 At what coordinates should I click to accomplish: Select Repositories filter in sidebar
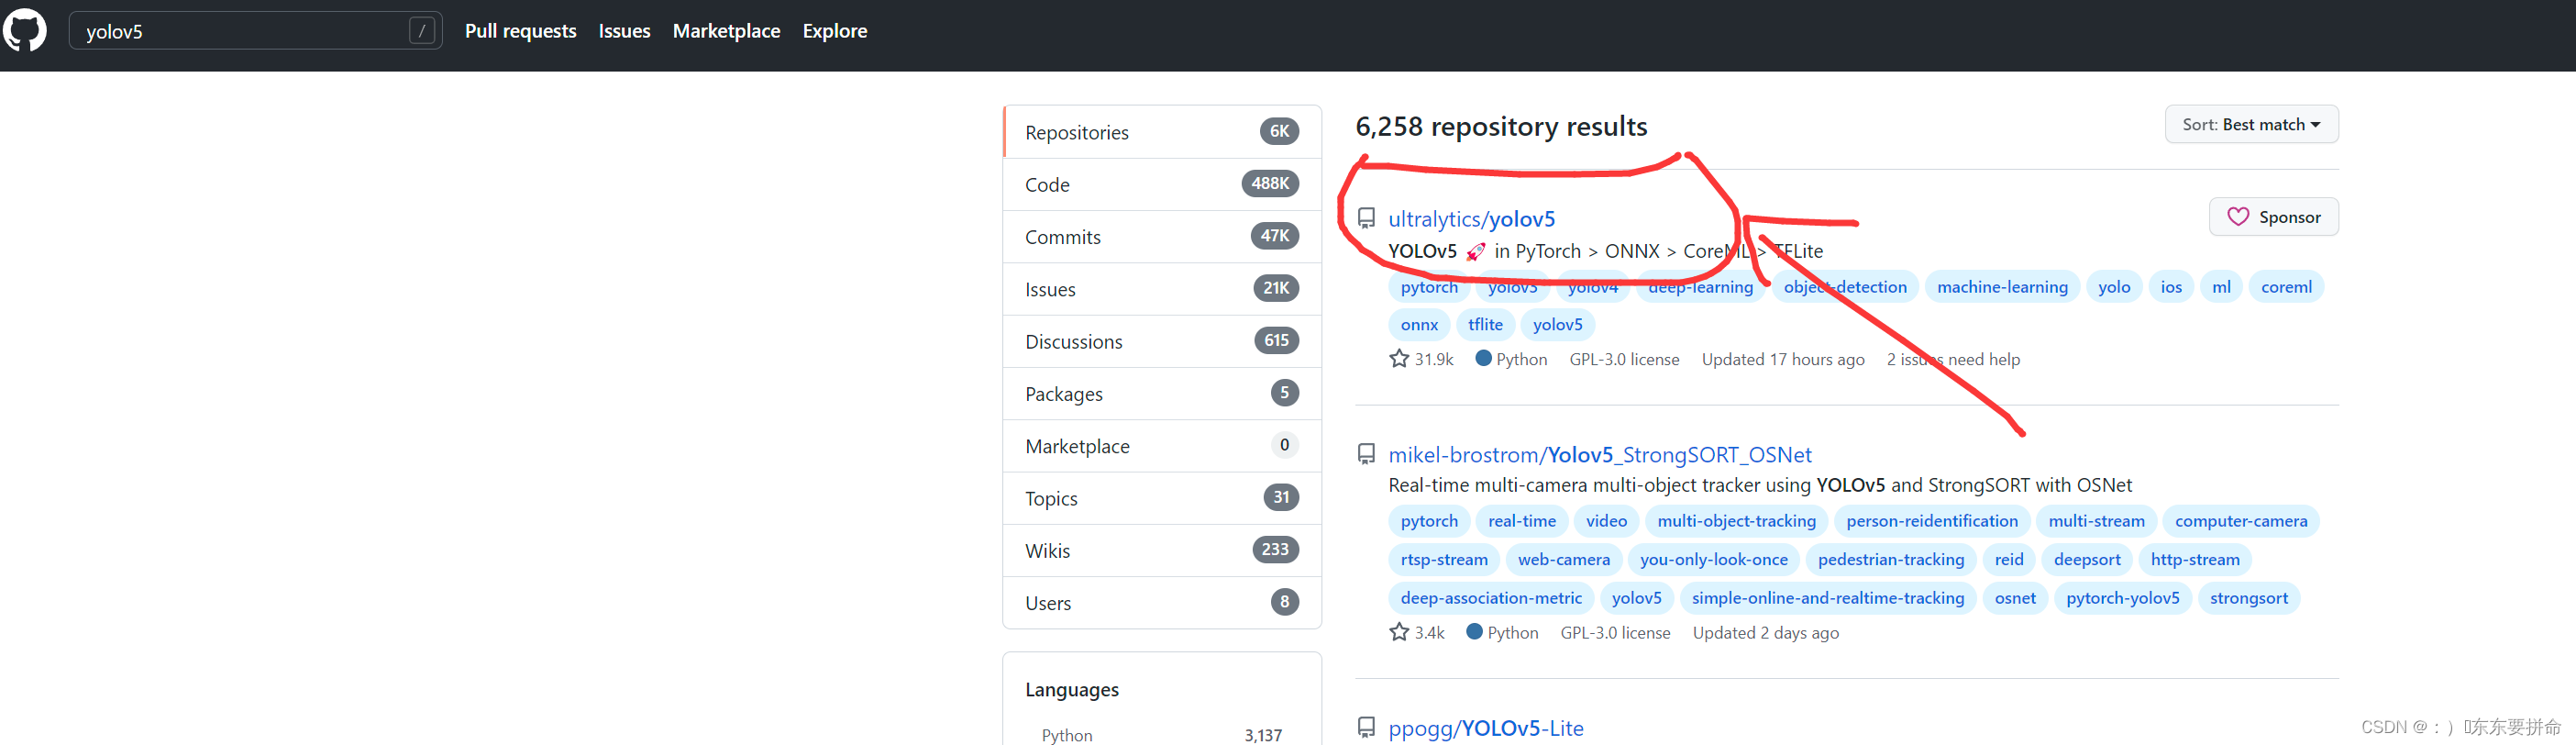(1162, 132)
